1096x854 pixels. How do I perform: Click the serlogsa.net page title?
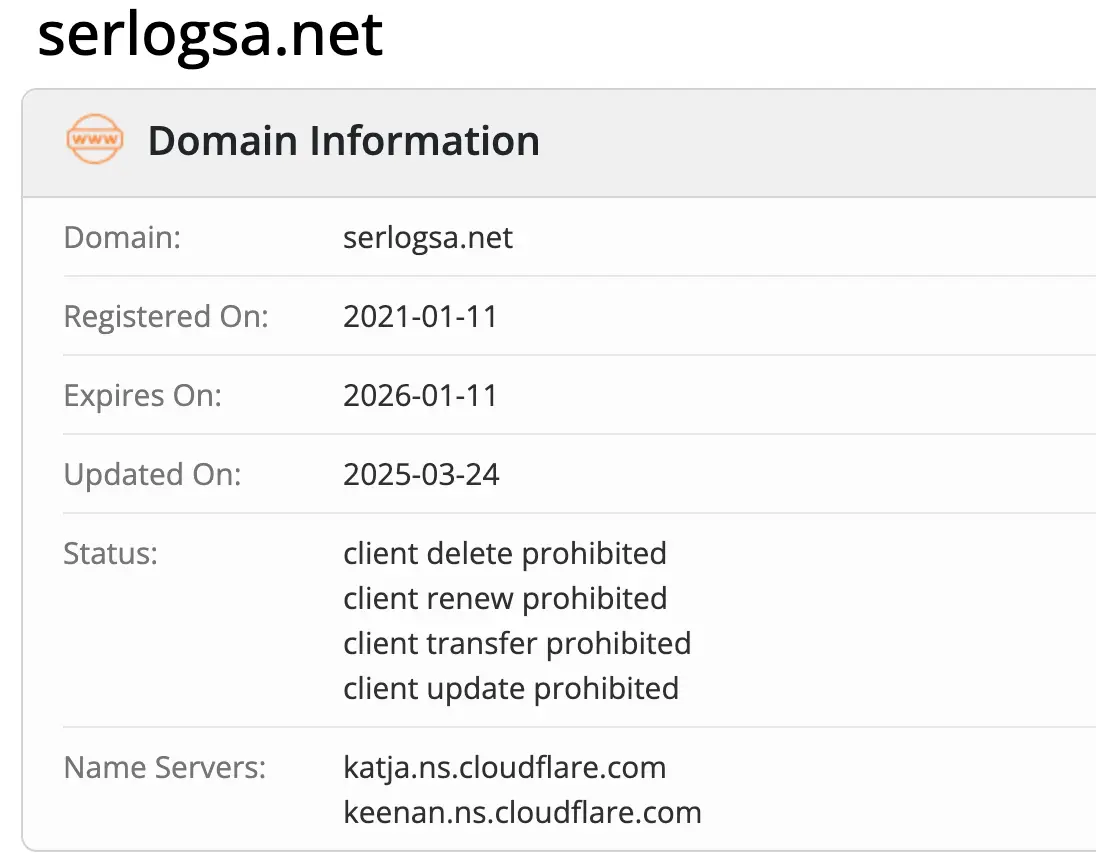[210, 35]
